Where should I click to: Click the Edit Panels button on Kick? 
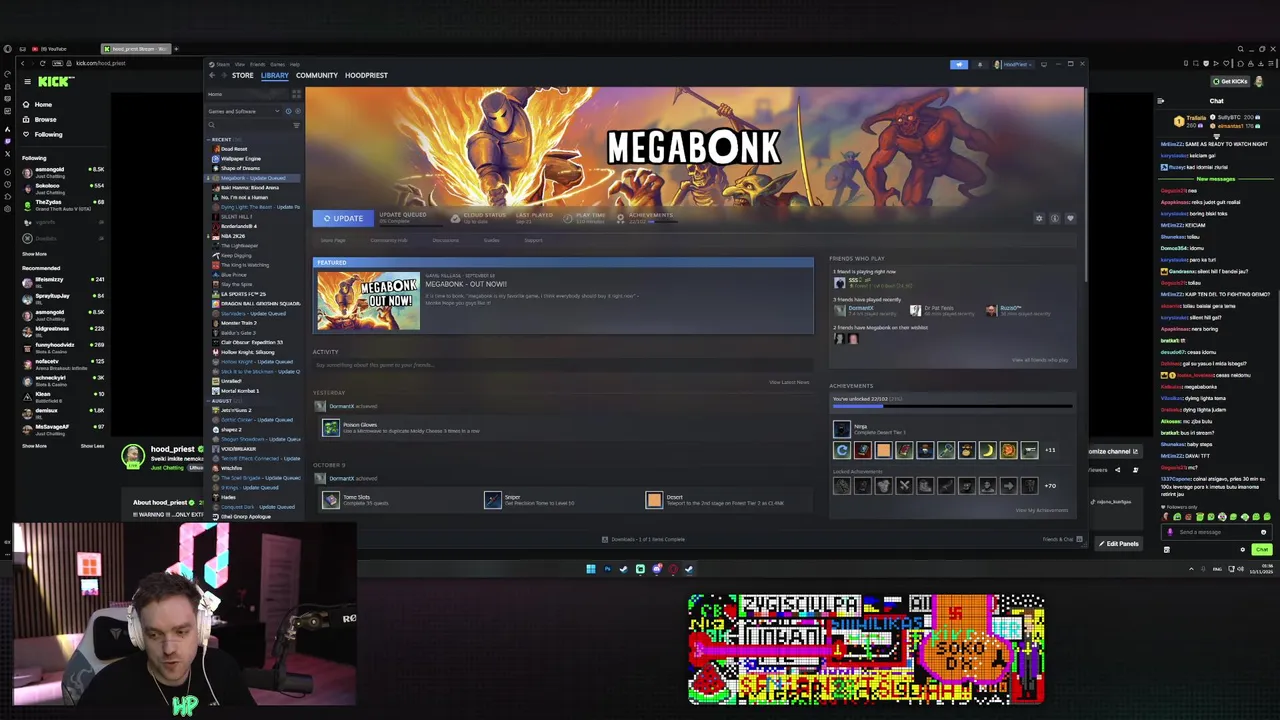[1118, 544]
